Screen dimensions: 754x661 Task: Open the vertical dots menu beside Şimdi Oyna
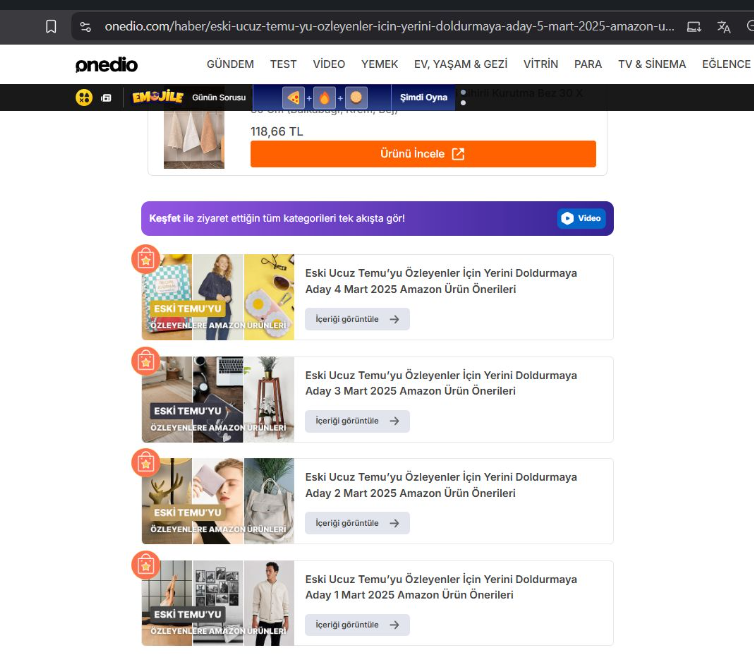[463, 98]
